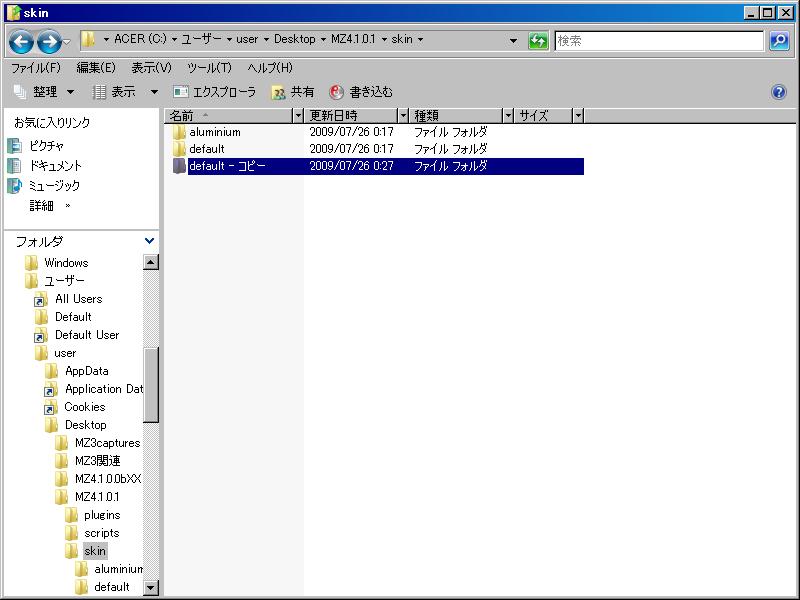Open the ファイル(F) menu
800x600 pixels.
[35, 68]
